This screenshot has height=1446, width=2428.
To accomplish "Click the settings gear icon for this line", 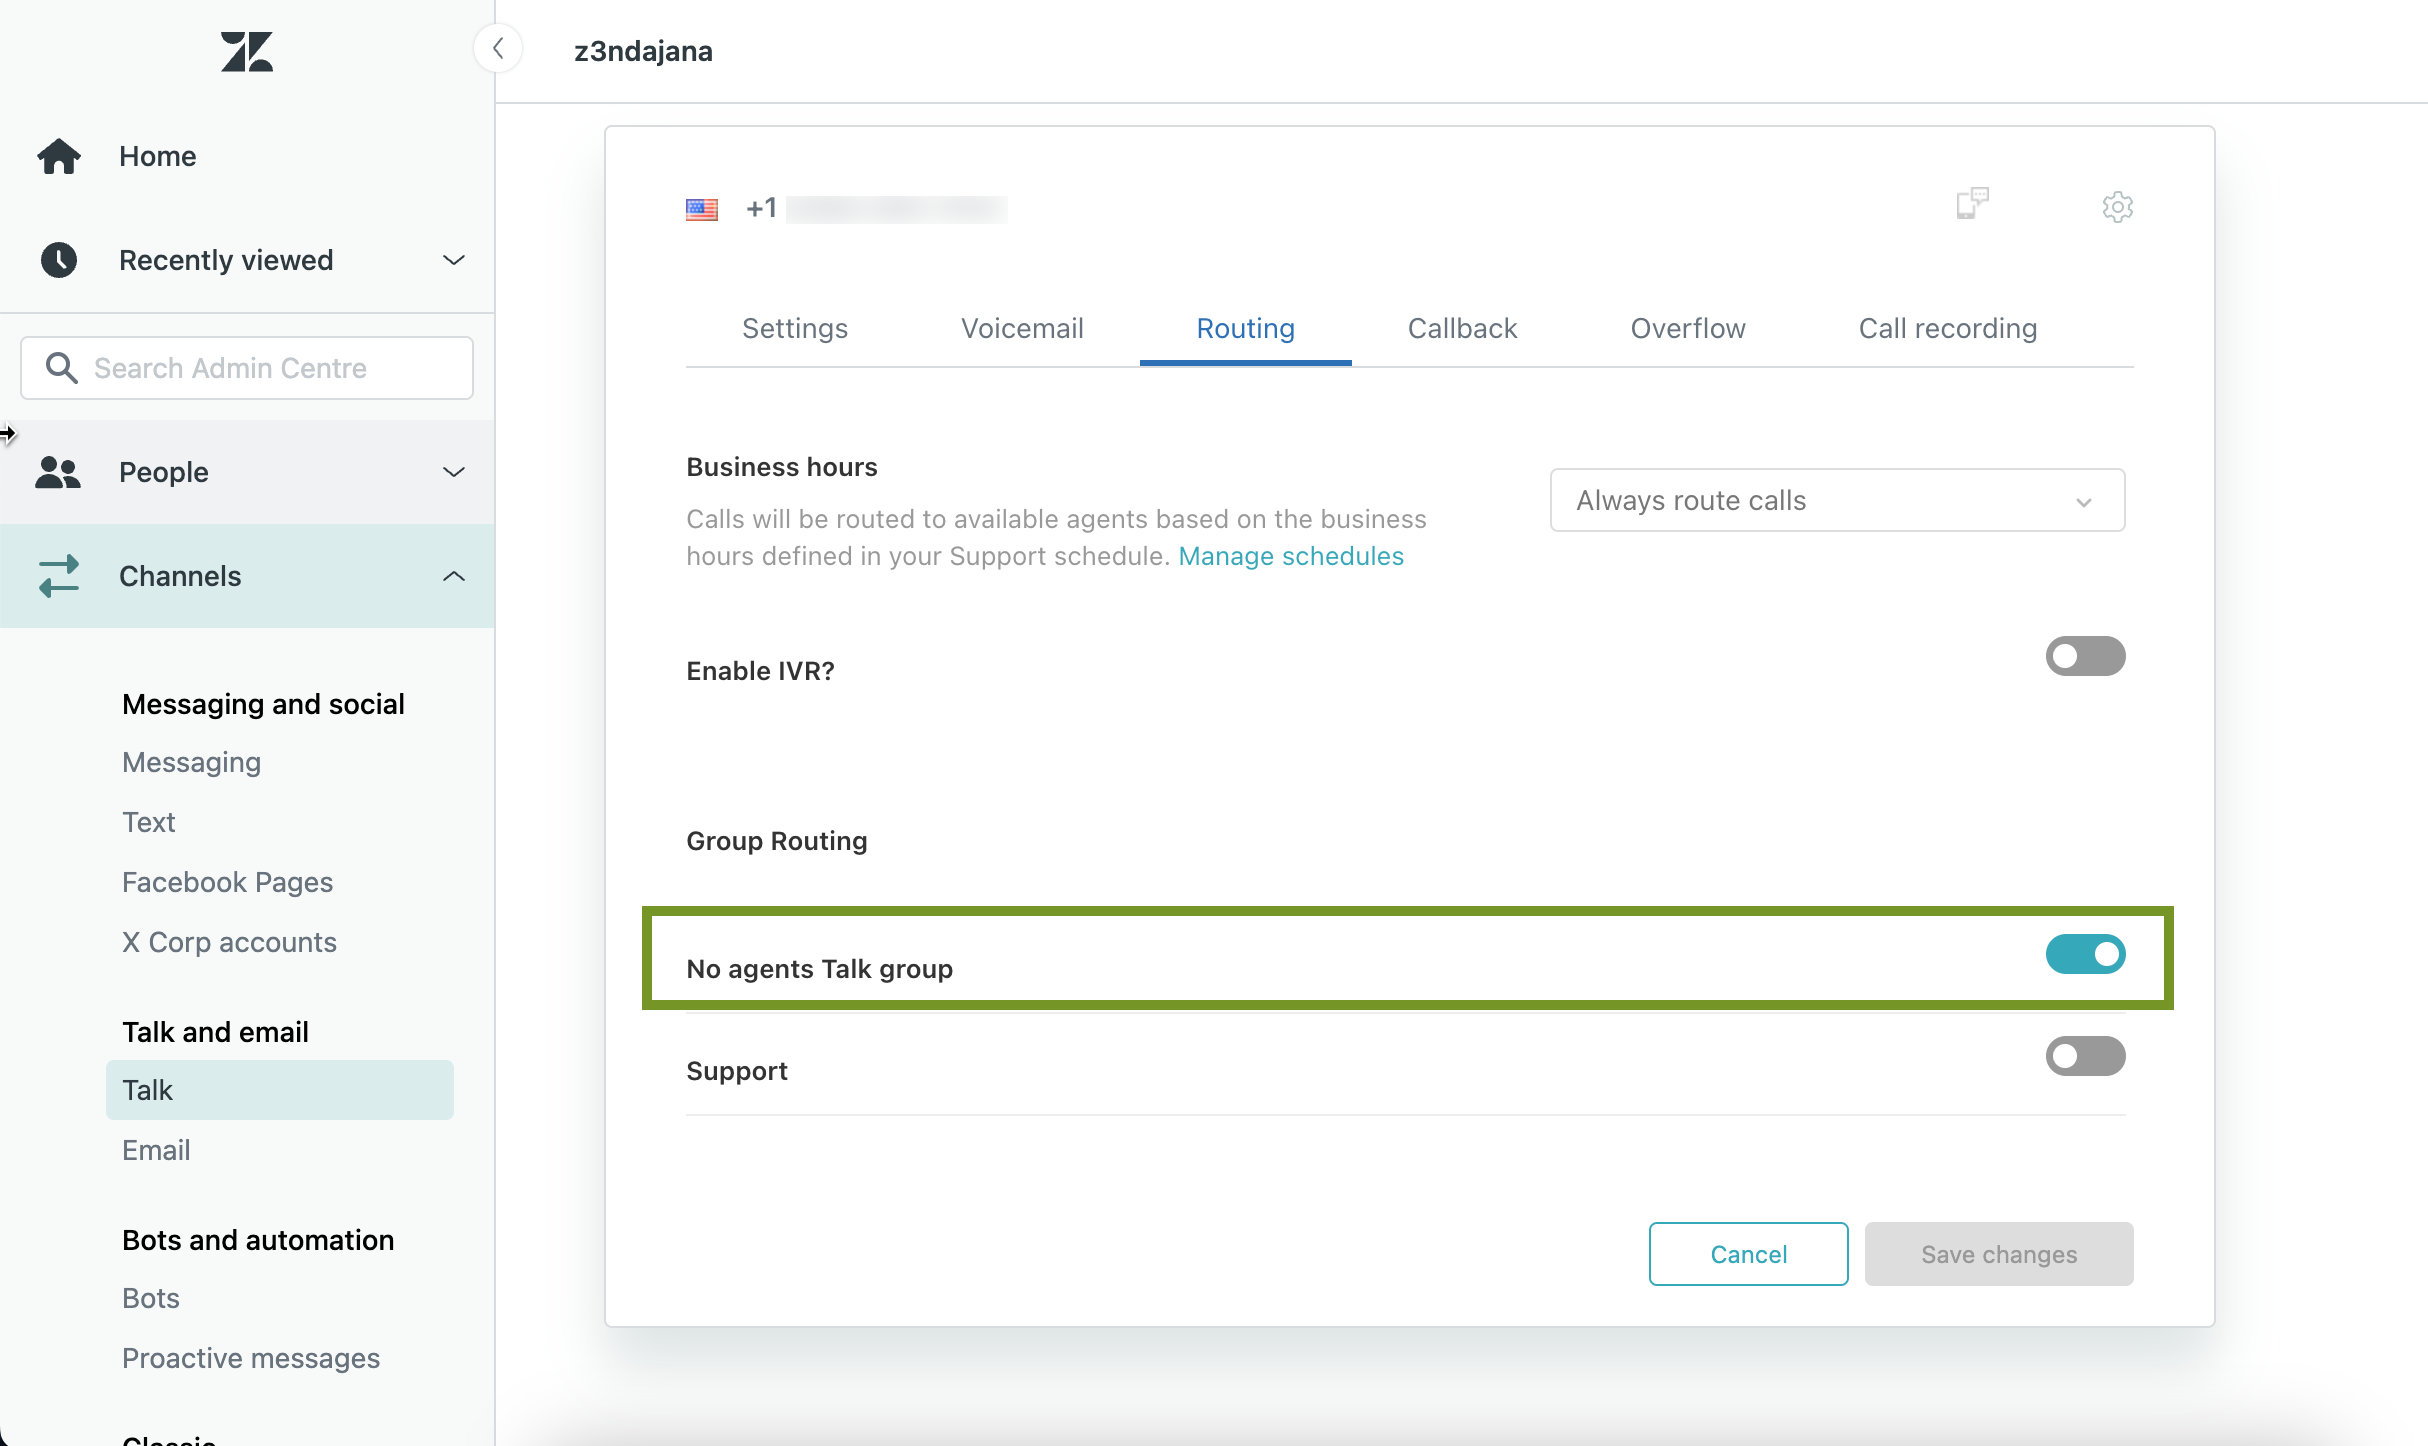I will 2113,207.
